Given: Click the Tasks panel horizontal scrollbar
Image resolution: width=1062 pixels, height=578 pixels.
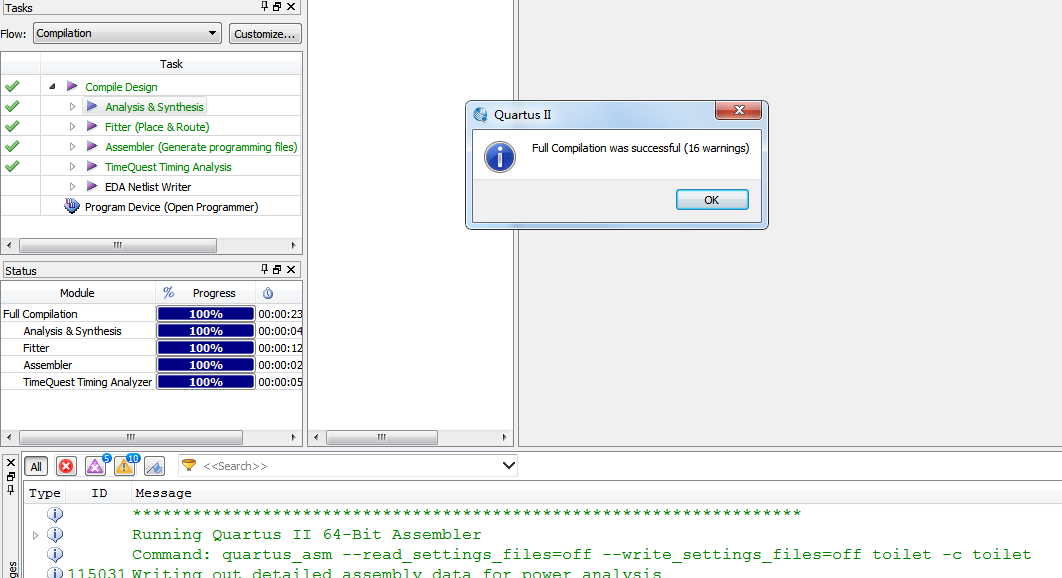Looking at the screenshot, I should coord(118,245).
